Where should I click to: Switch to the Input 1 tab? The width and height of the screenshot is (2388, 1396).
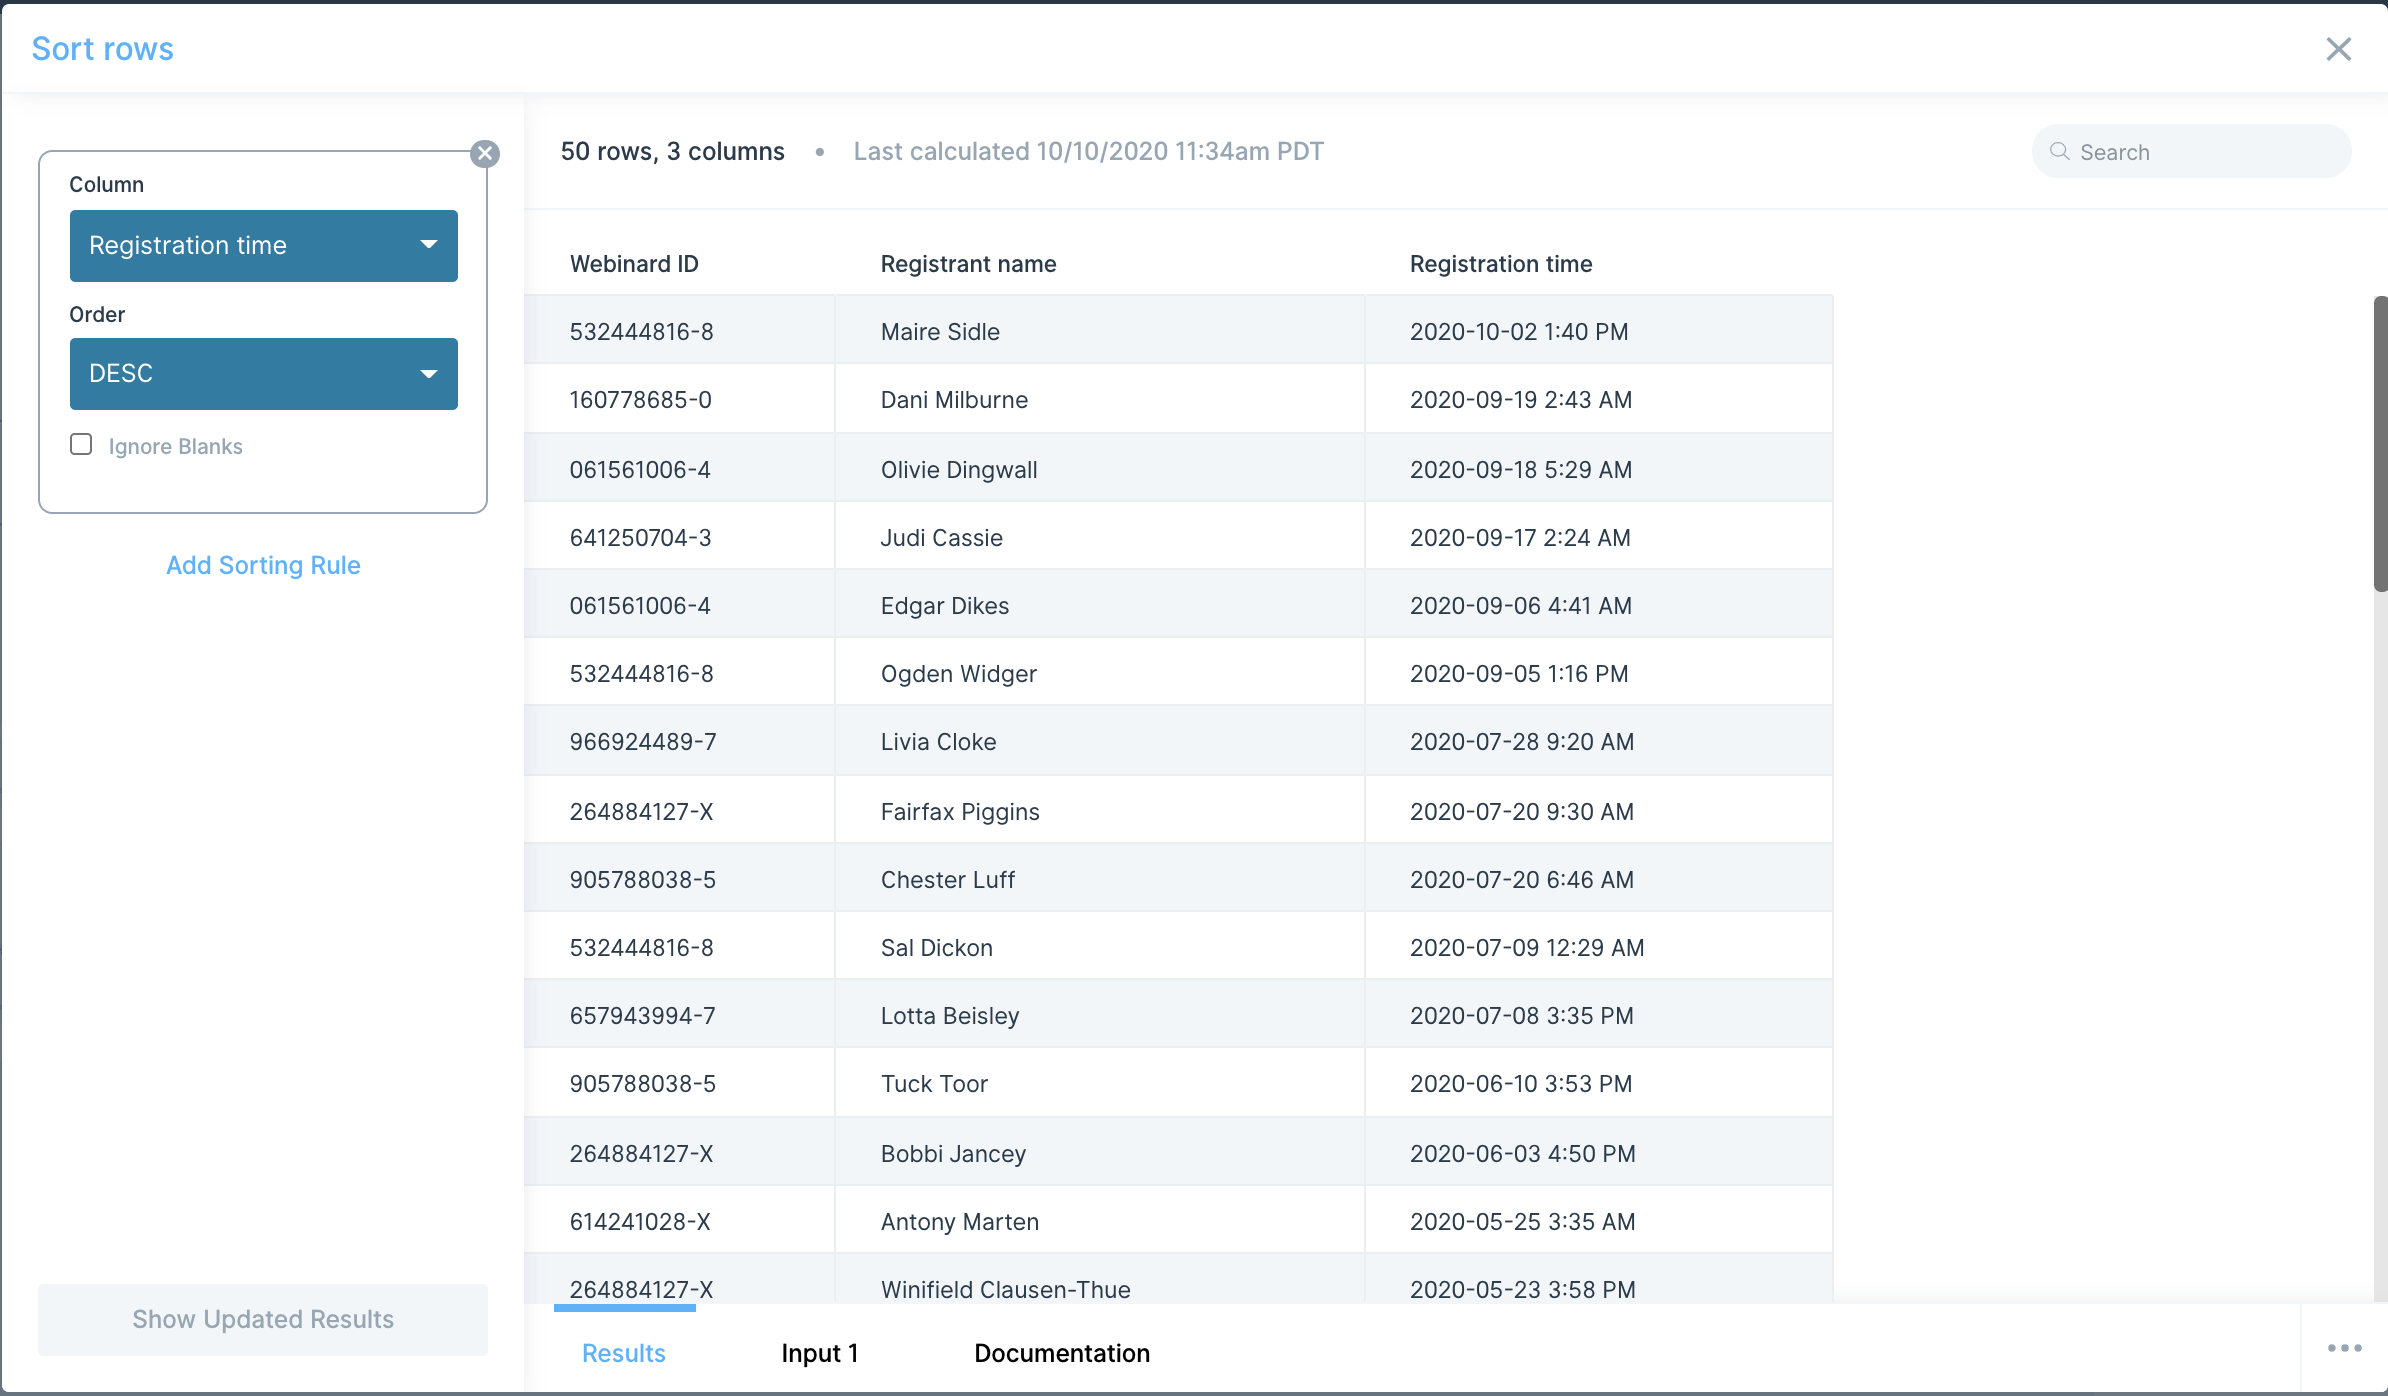pyautogui.click(x=820, y=1353)
